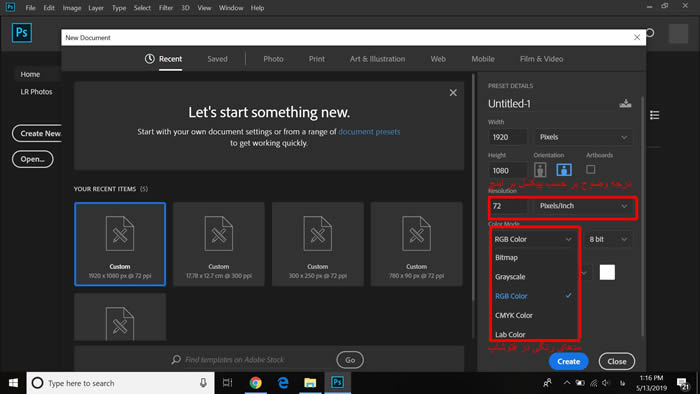Click the Open... button
The image size is (700, 394).
pos(33,159)
